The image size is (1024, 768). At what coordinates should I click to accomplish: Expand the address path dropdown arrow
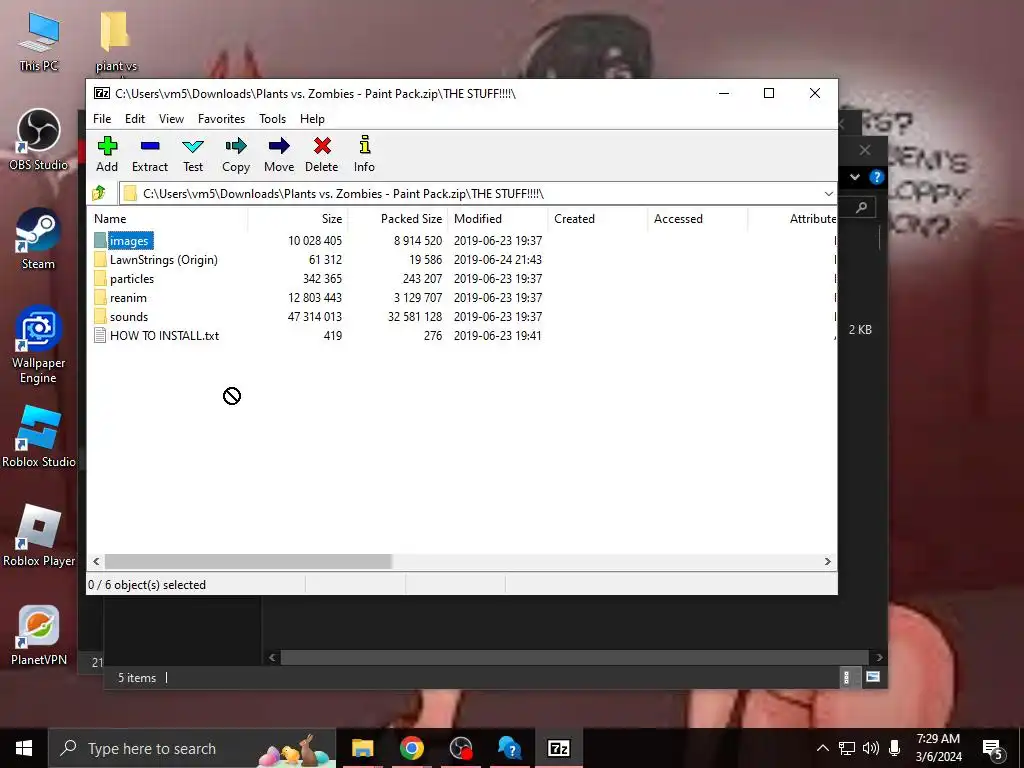829,194
